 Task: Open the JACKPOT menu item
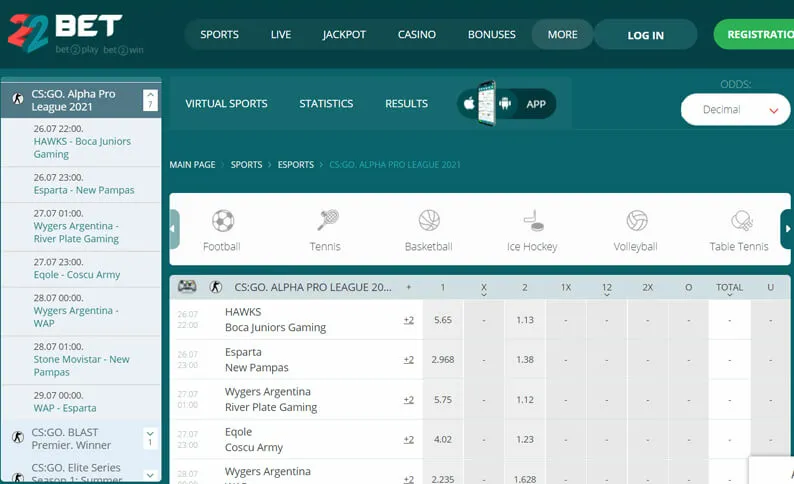(344, 34)
